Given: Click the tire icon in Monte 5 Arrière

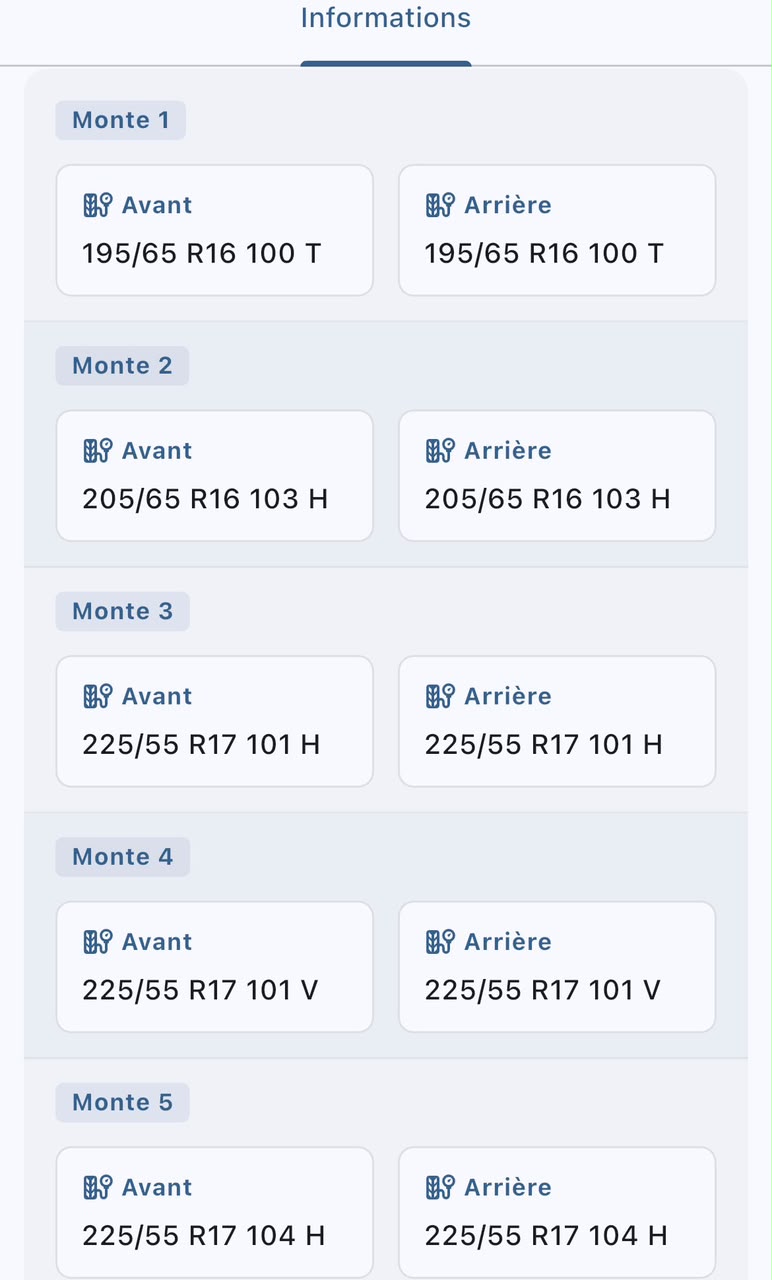Looking at the screenshot, I should [x=440, y=1187].
